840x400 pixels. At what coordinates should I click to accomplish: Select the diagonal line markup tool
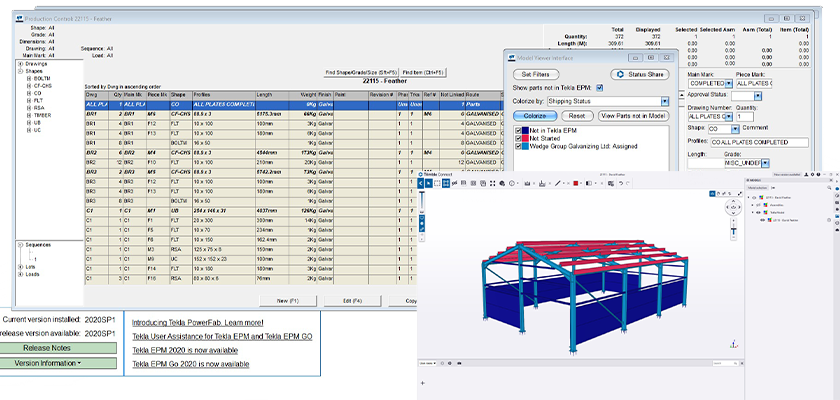tap(558, 183)
